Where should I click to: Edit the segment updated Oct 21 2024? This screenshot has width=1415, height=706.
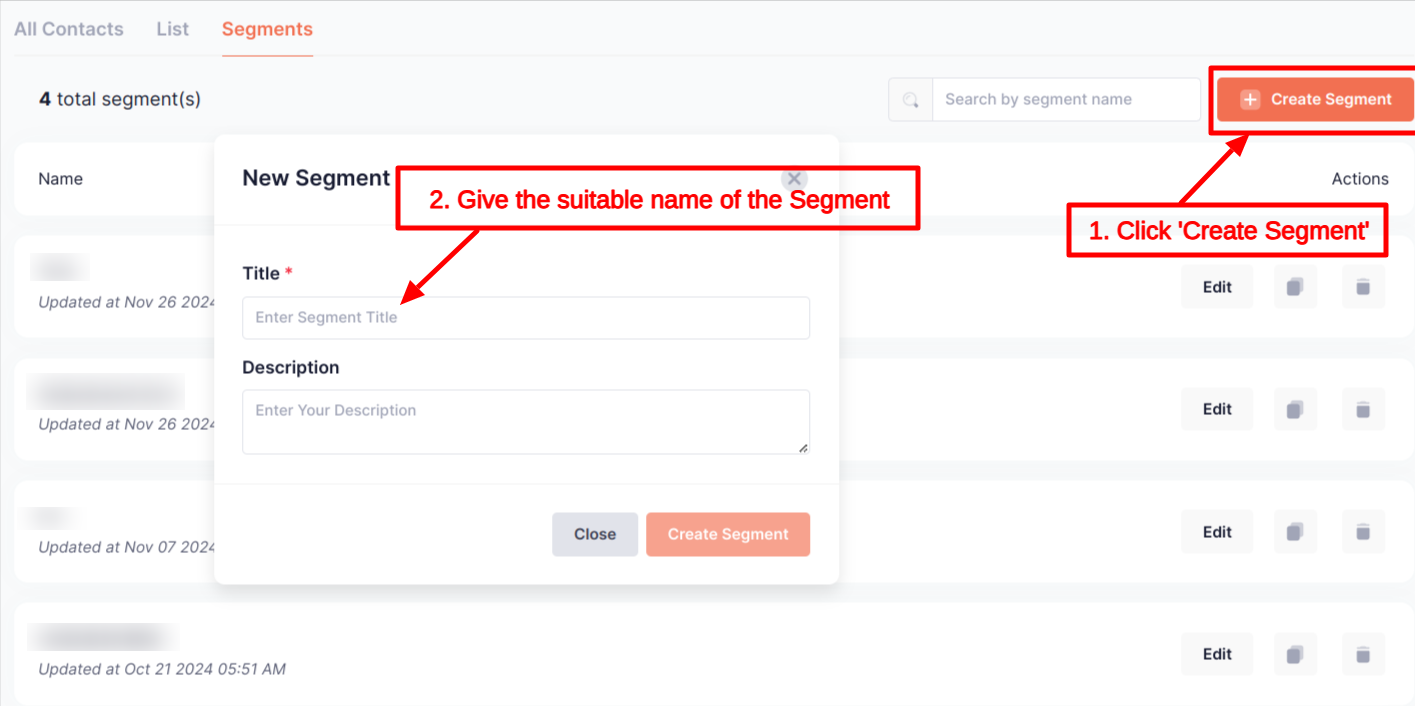[1217, 654]
